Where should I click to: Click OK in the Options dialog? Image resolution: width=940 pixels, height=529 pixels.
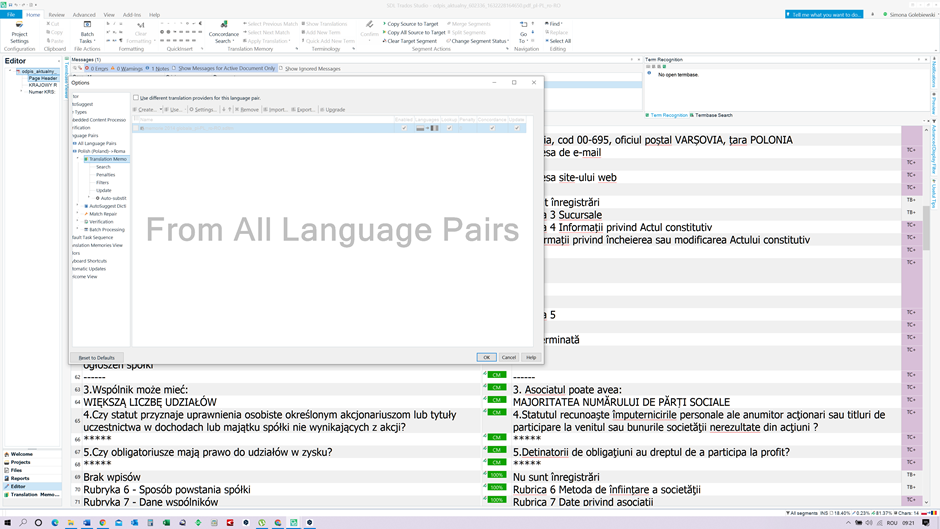486,357
